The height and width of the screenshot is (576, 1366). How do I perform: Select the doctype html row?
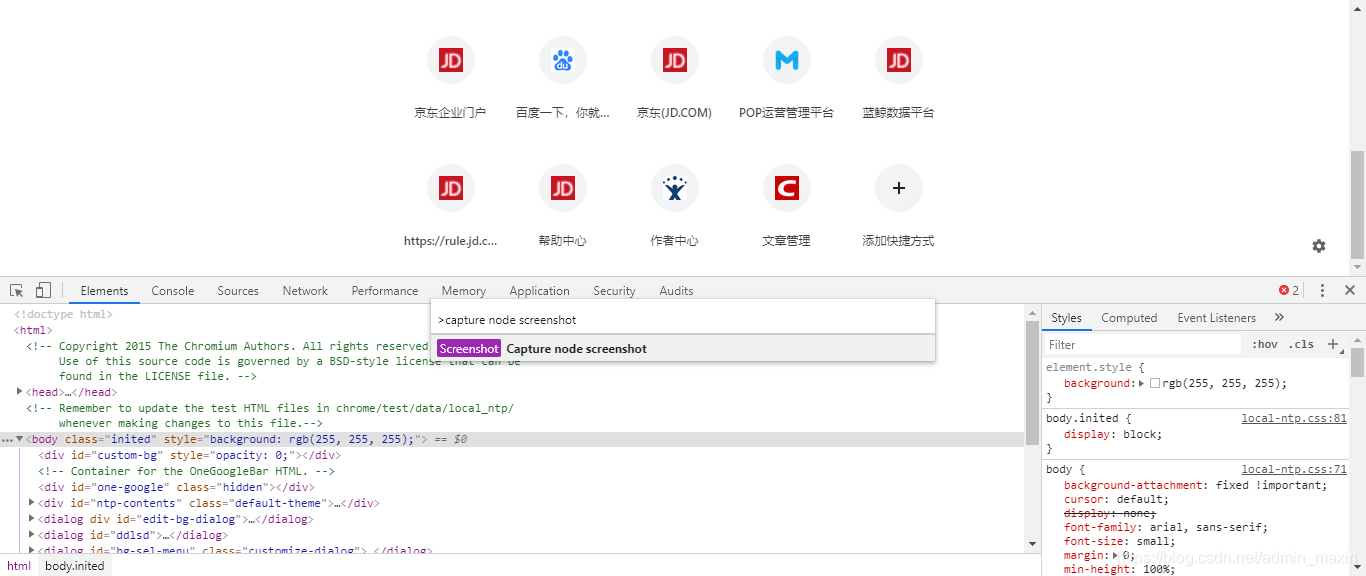pos(512,314)
